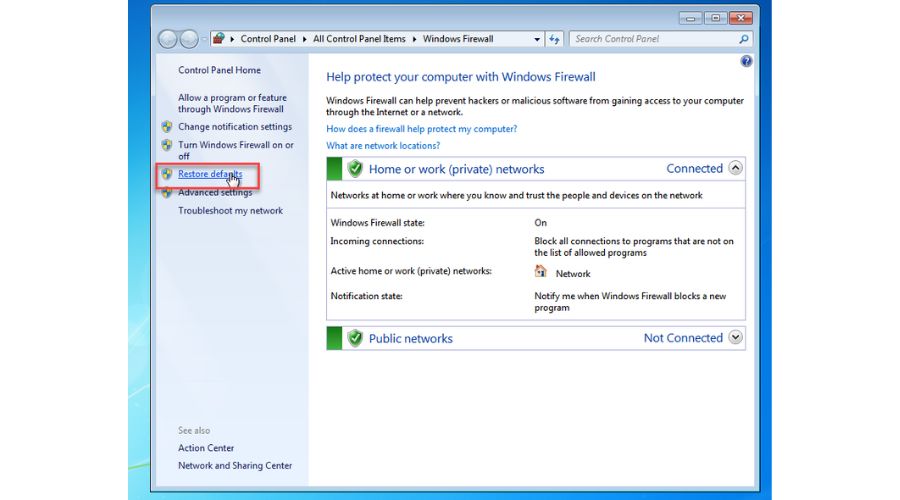900x500 pixels.
Task: Select the All Control Panel Items breadcrumb
Action: (x=359, y=38)
